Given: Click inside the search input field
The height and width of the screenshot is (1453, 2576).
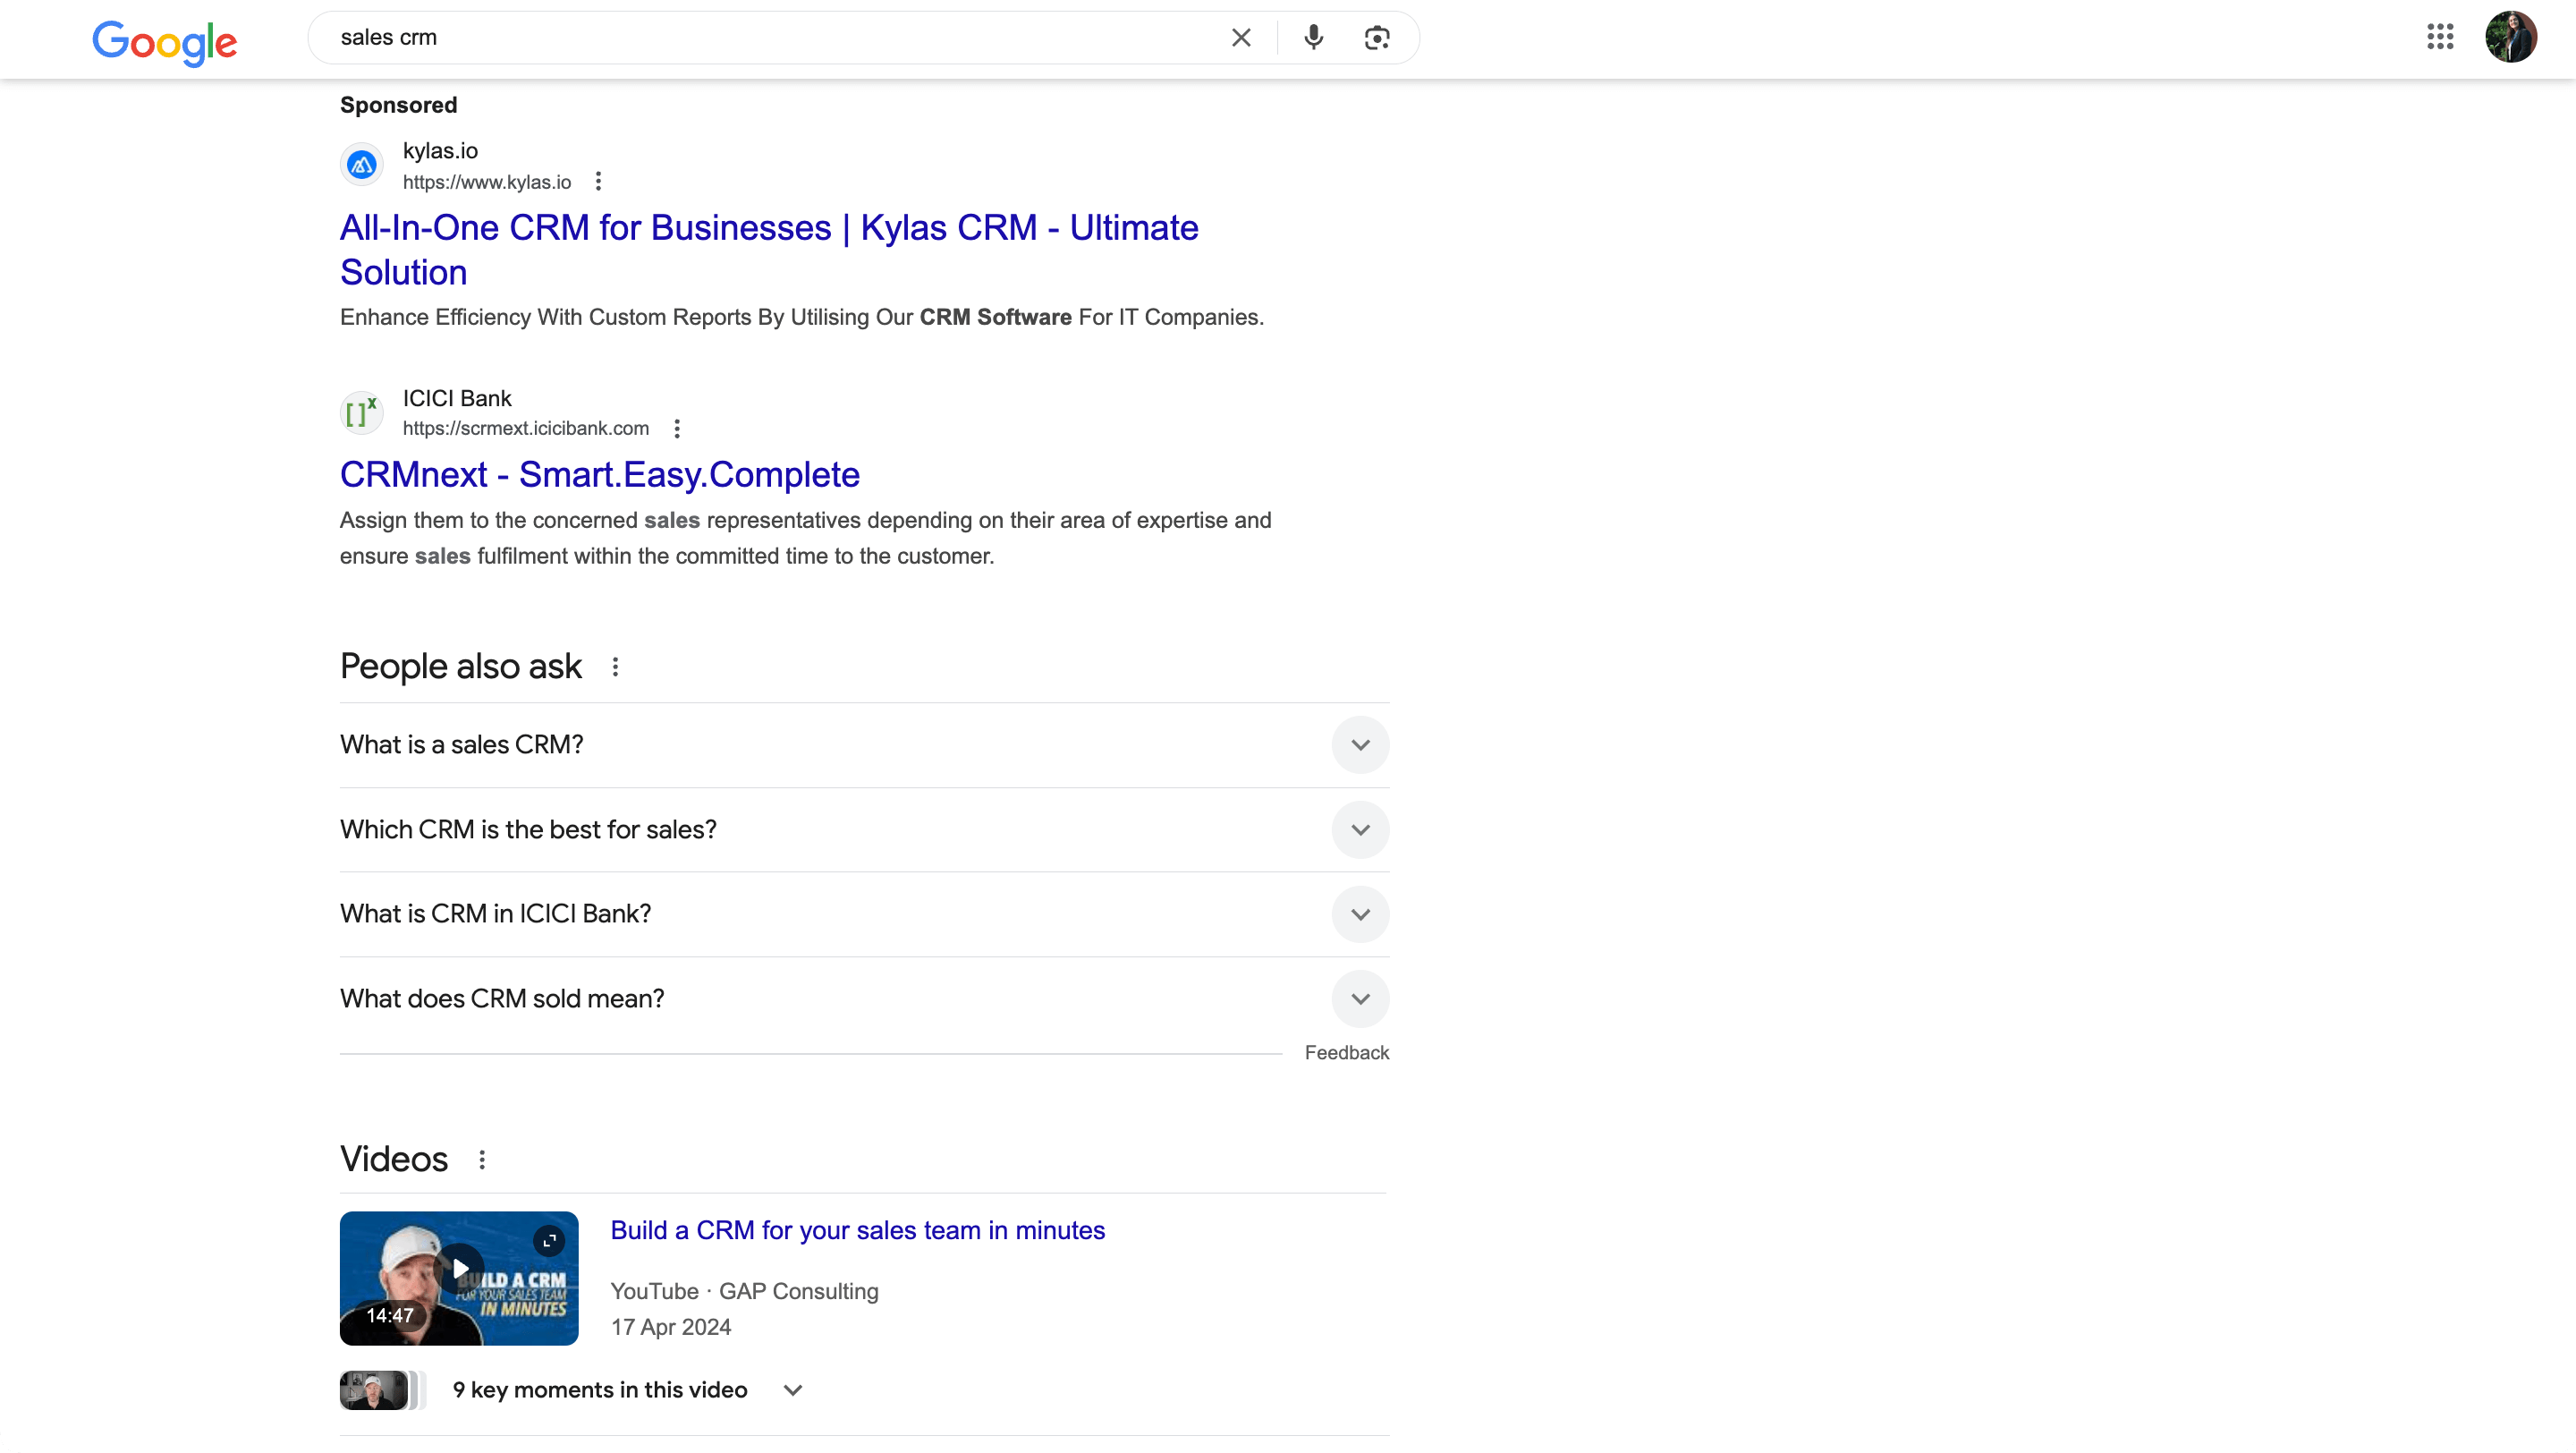Looking at the screenshot, I should point(700,38).
